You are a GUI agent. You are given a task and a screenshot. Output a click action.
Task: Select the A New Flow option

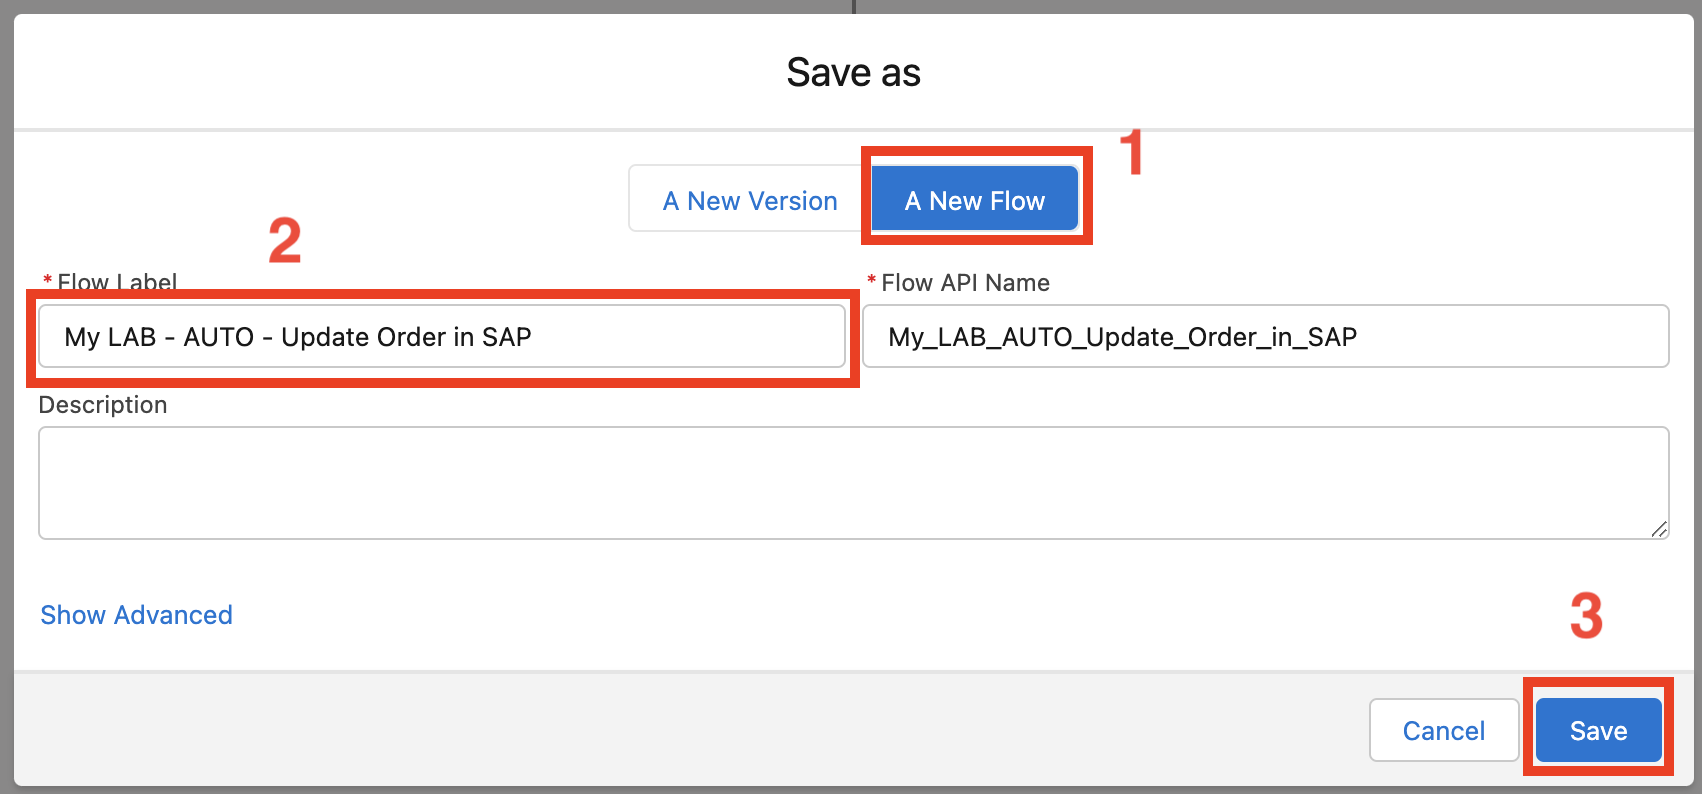point(974,200)
